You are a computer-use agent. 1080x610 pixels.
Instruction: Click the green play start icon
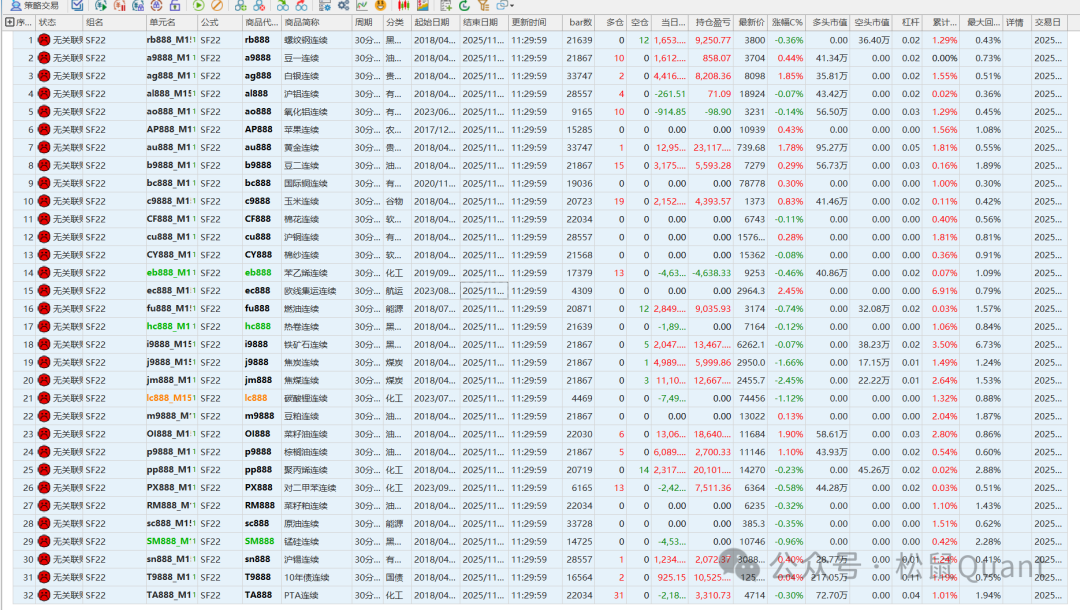coord(199,6)
